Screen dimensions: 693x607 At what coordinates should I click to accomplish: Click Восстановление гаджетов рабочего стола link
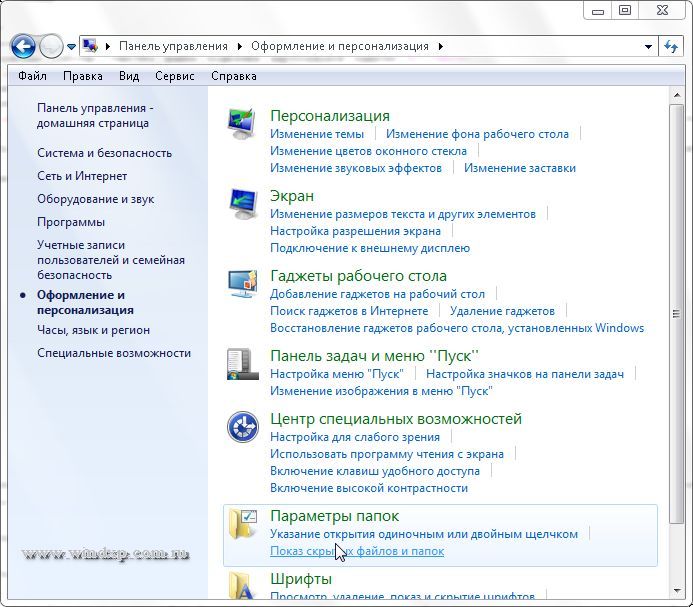(x=457, y=328)
